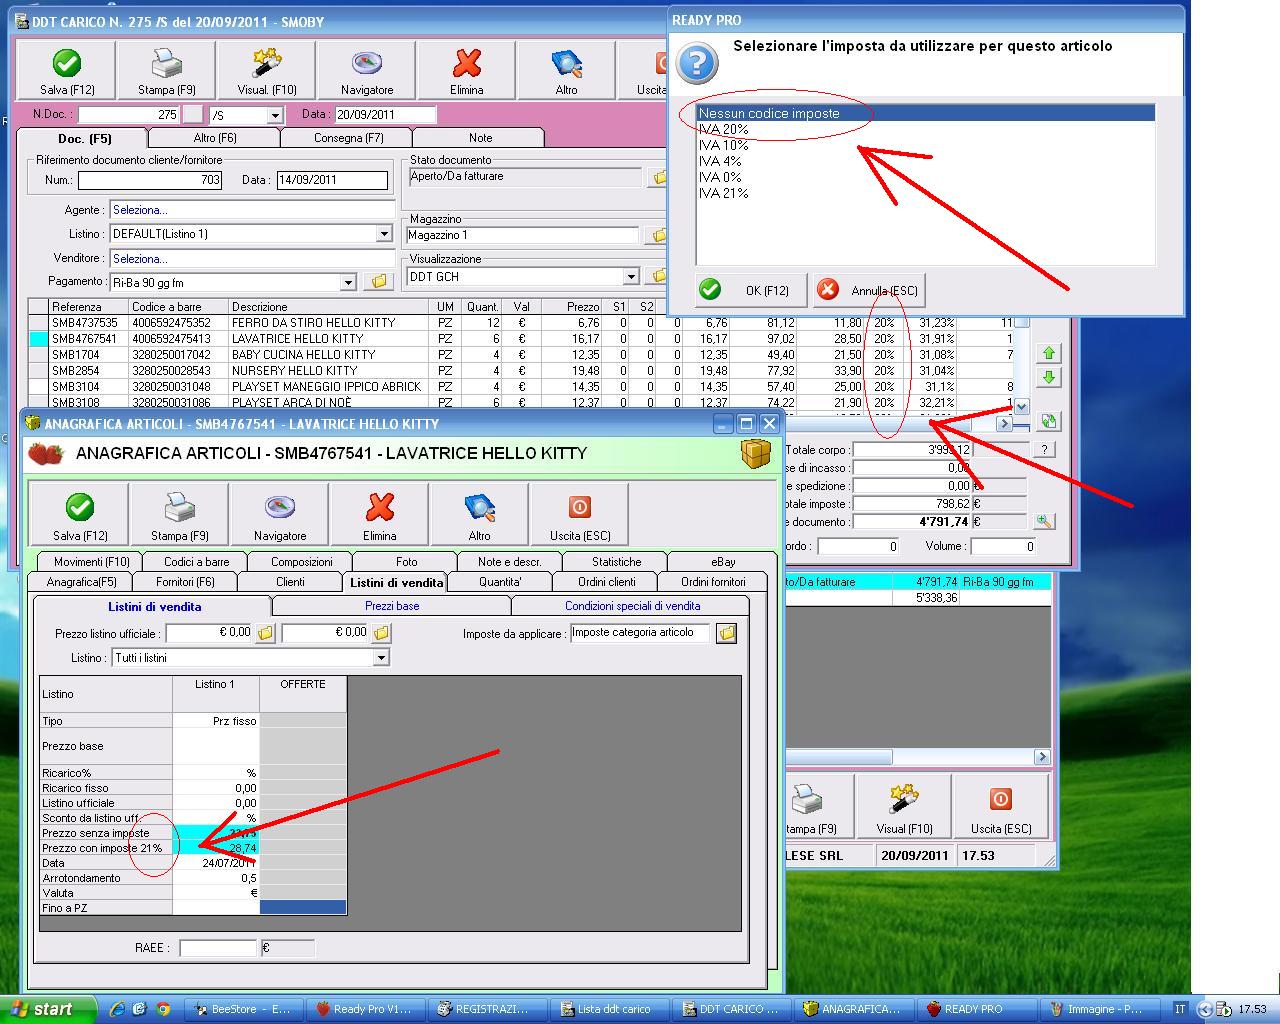Click the box icon in Anagrafica Articoli header
The width and height of the screenshot is (1280, 1024).
click(x=757, y=454)
